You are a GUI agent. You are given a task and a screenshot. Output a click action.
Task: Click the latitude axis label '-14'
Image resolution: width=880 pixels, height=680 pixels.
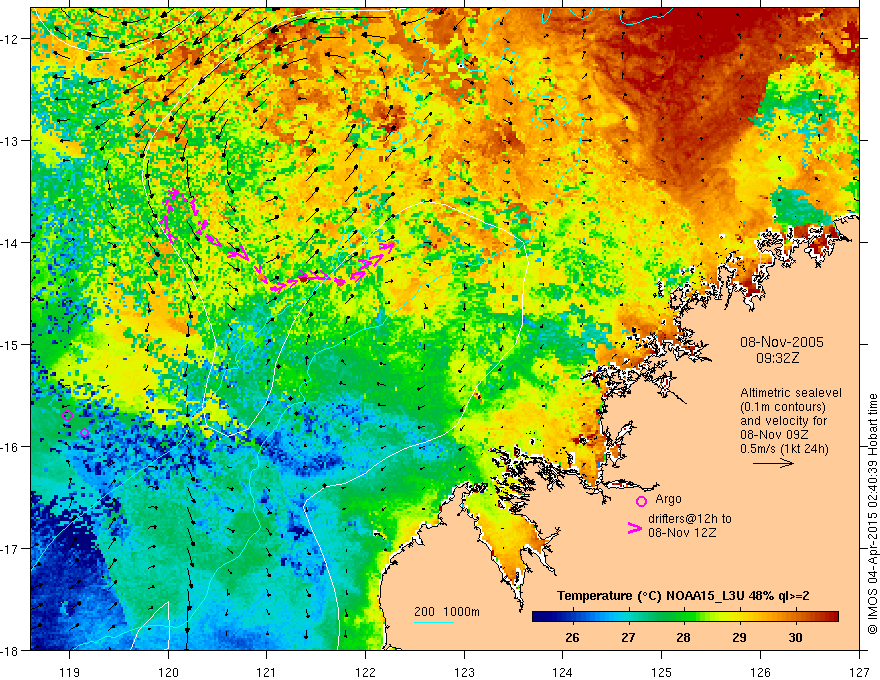pos(10,243)
